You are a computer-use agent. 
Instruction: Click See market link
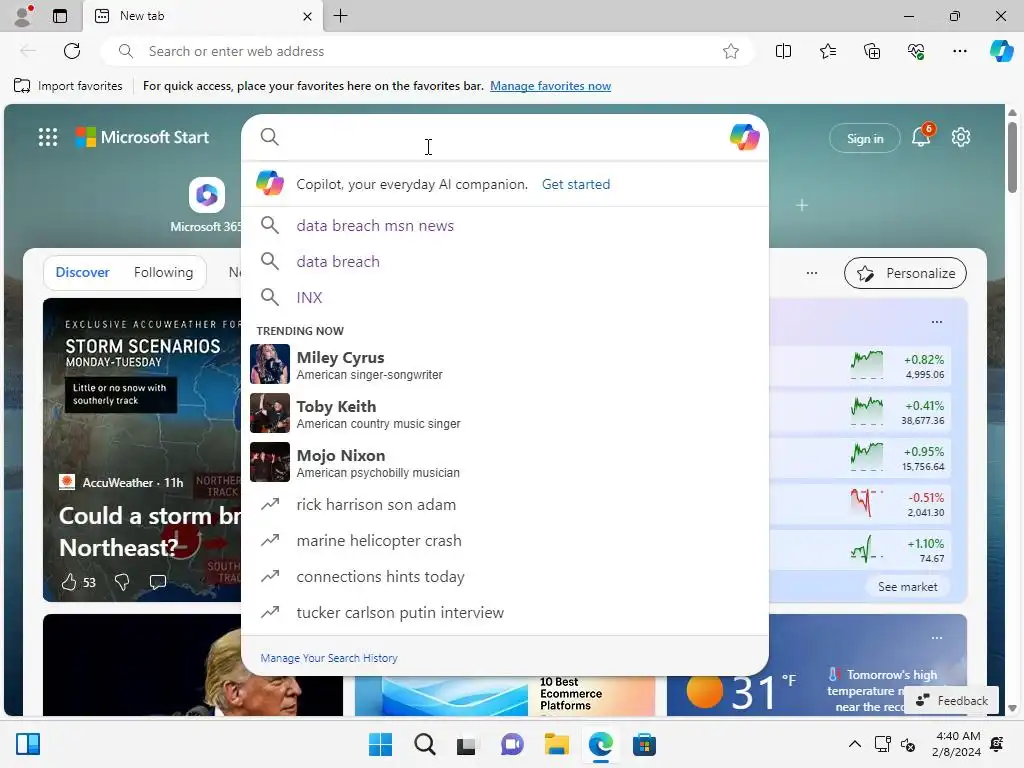pos(907,586)
